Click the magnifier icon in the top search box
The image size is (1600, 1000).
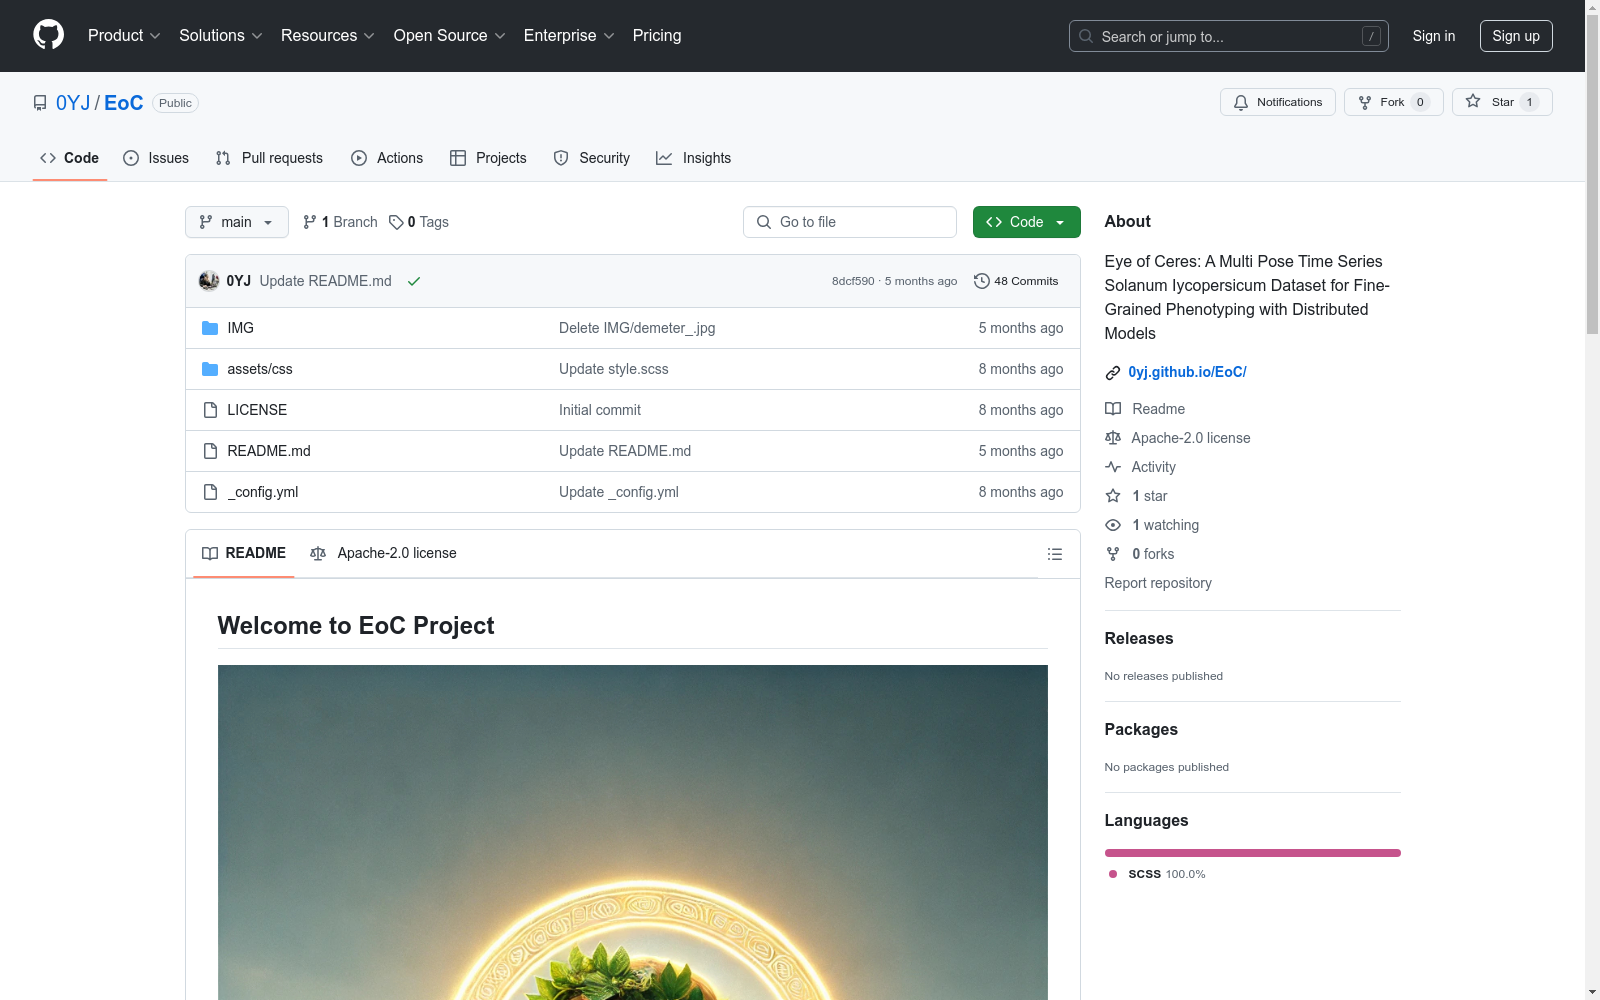coord(1086,36)
